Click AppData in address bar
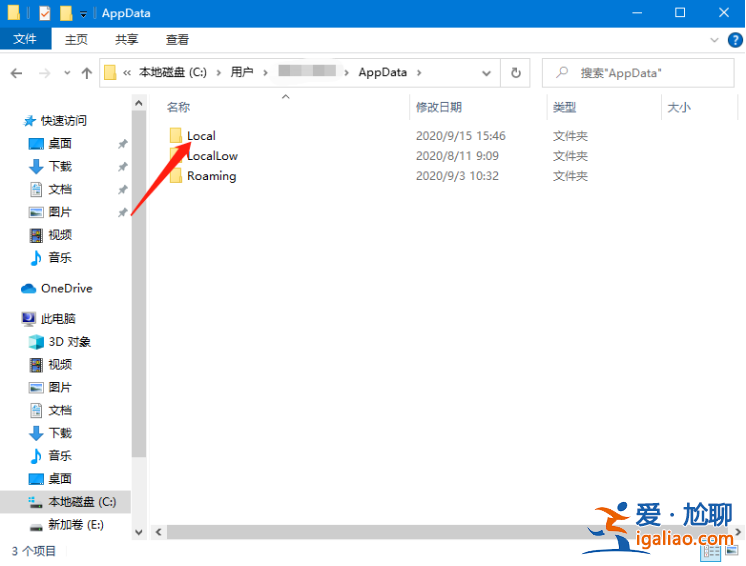 click(x=383, y=72)
